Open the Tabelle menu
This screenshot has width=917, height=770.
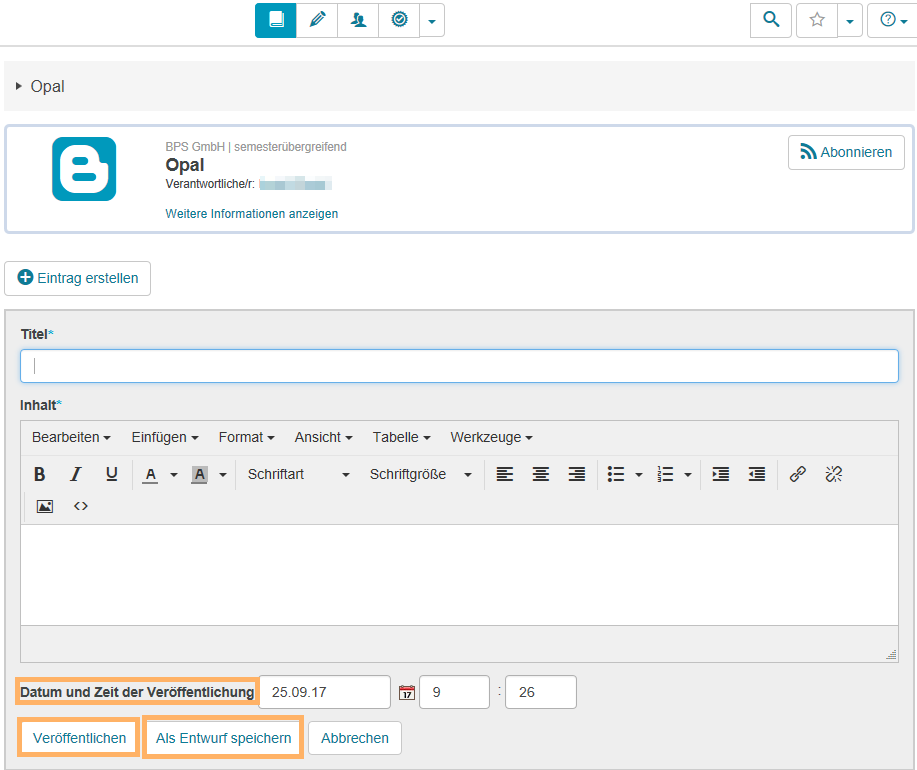(x=401, y=437)
